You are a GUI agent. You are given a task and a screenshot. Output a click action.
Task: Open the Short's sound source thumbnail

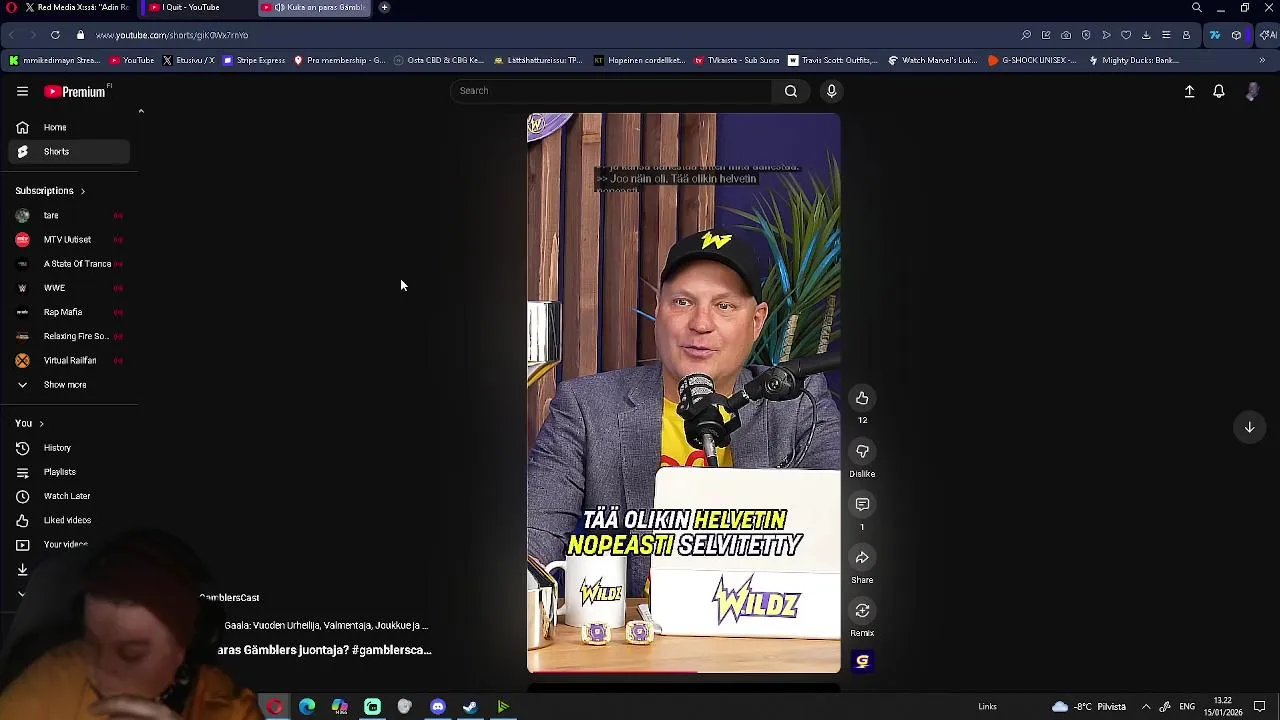(x=862, y=661)
